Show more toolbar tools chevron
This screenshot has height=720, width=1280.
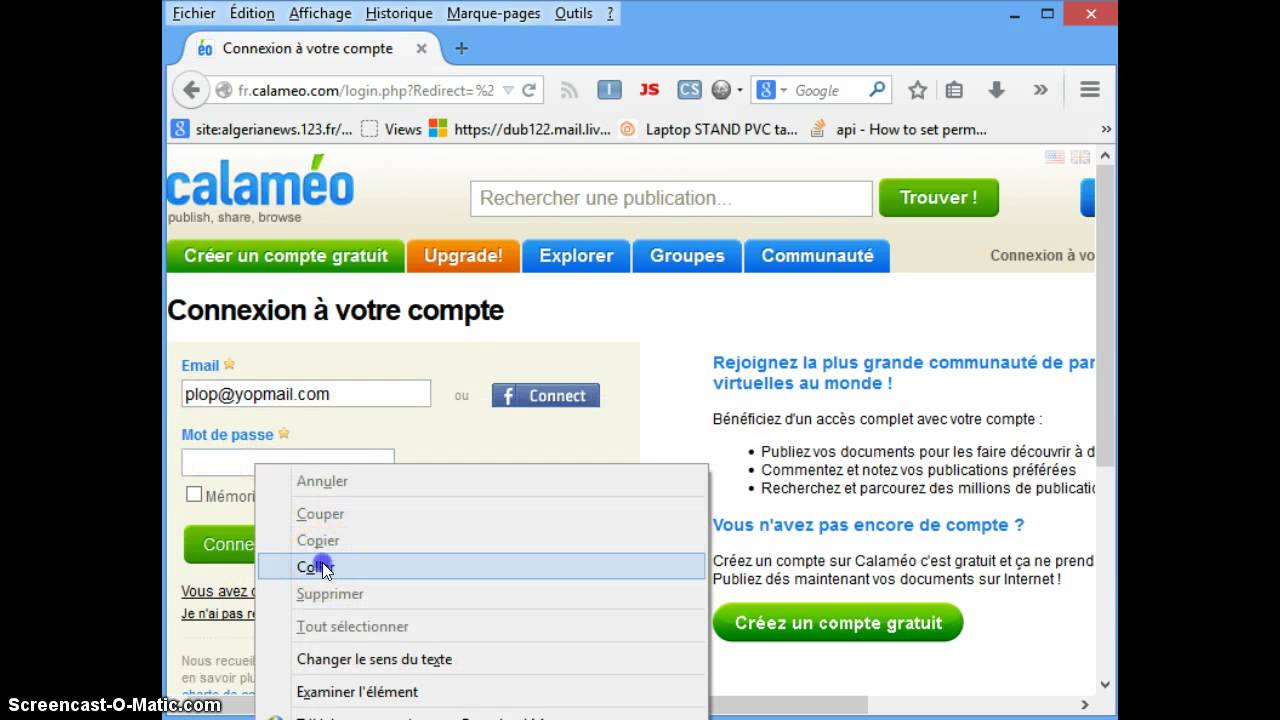(x=1040, y=90)
